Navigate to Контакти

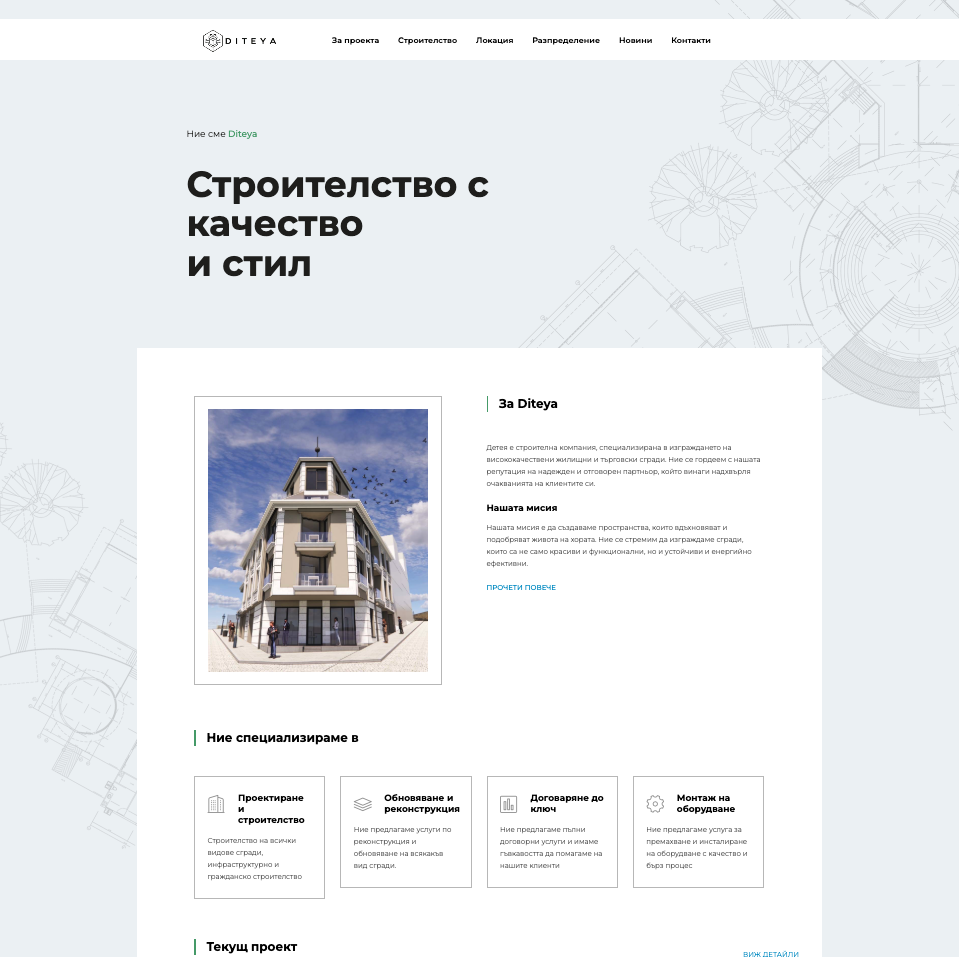point(691,40)
